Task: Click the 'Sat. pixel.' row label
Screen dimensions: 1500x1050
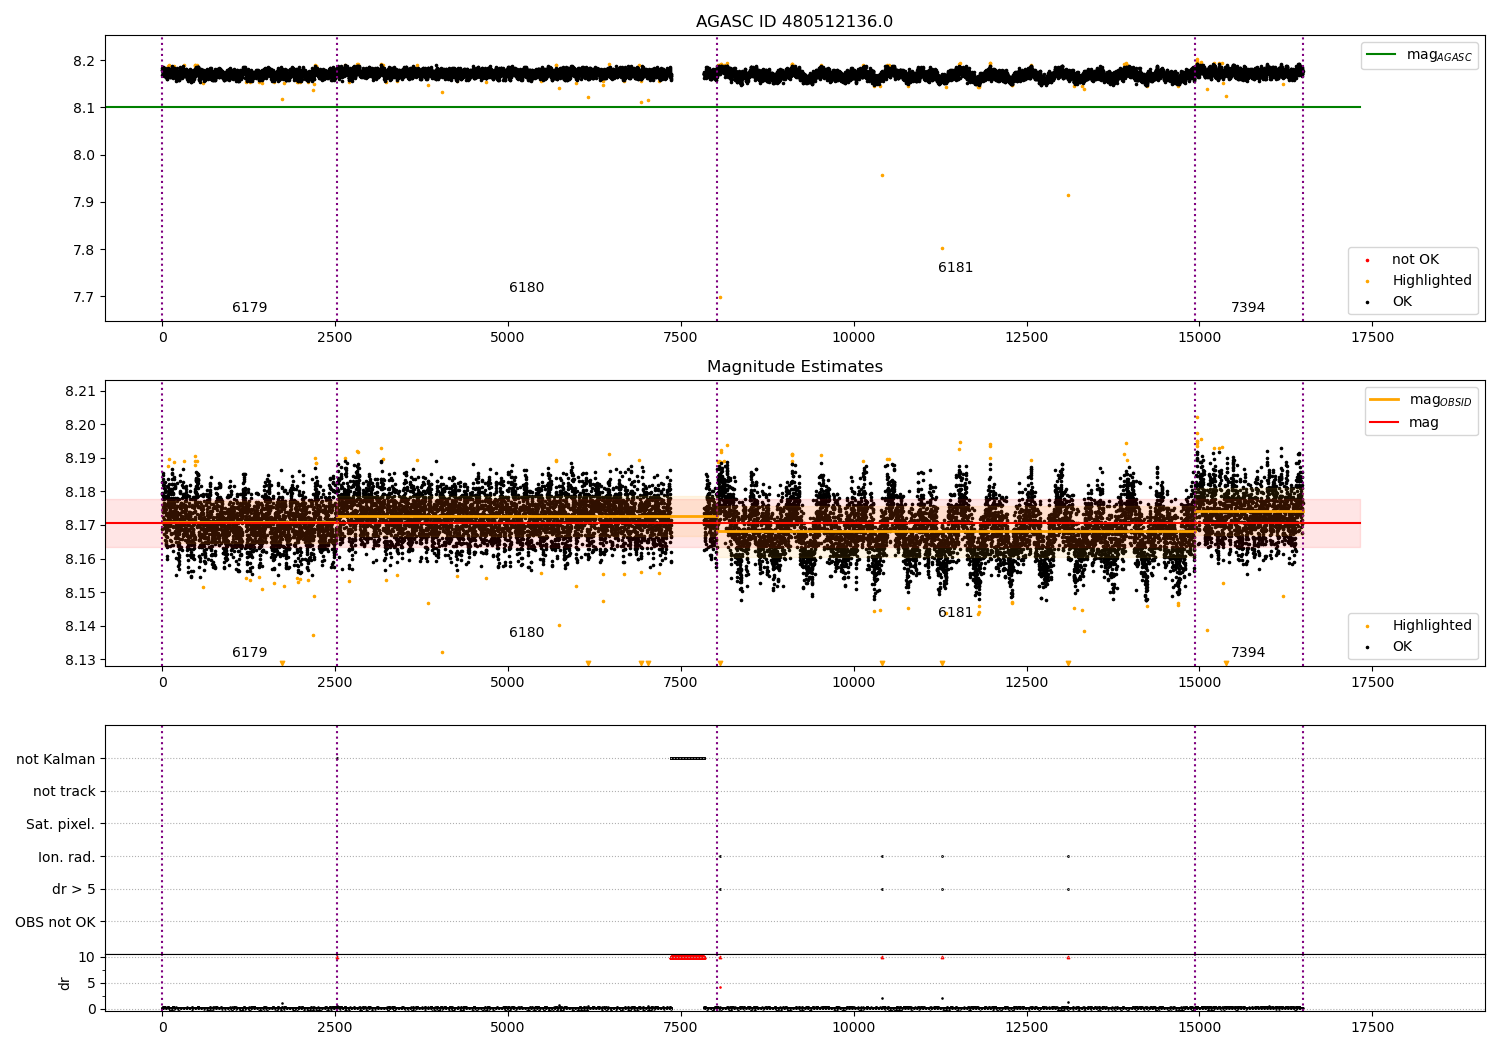Action: (61, 825)
